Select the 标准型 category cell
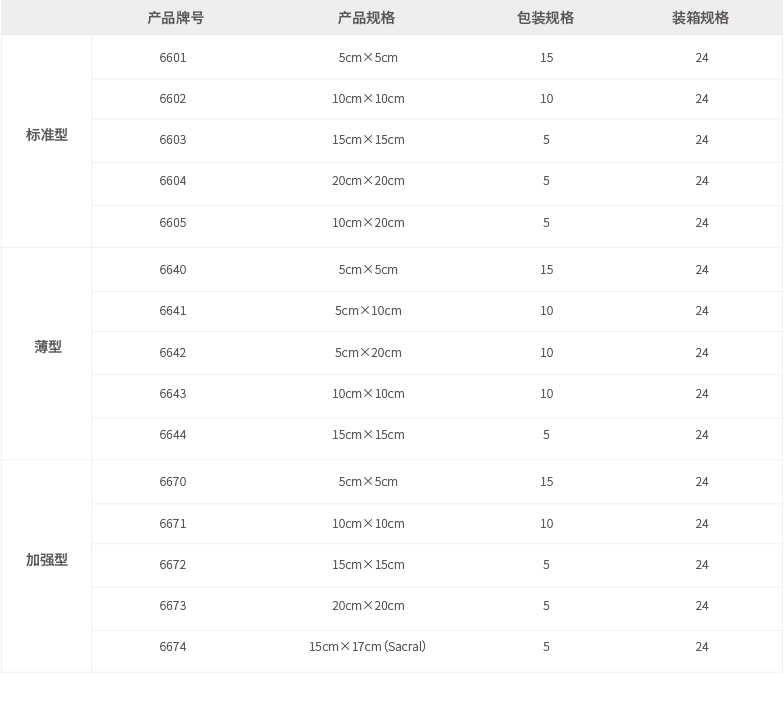This screenshot has width=784, height=710. 47,135
